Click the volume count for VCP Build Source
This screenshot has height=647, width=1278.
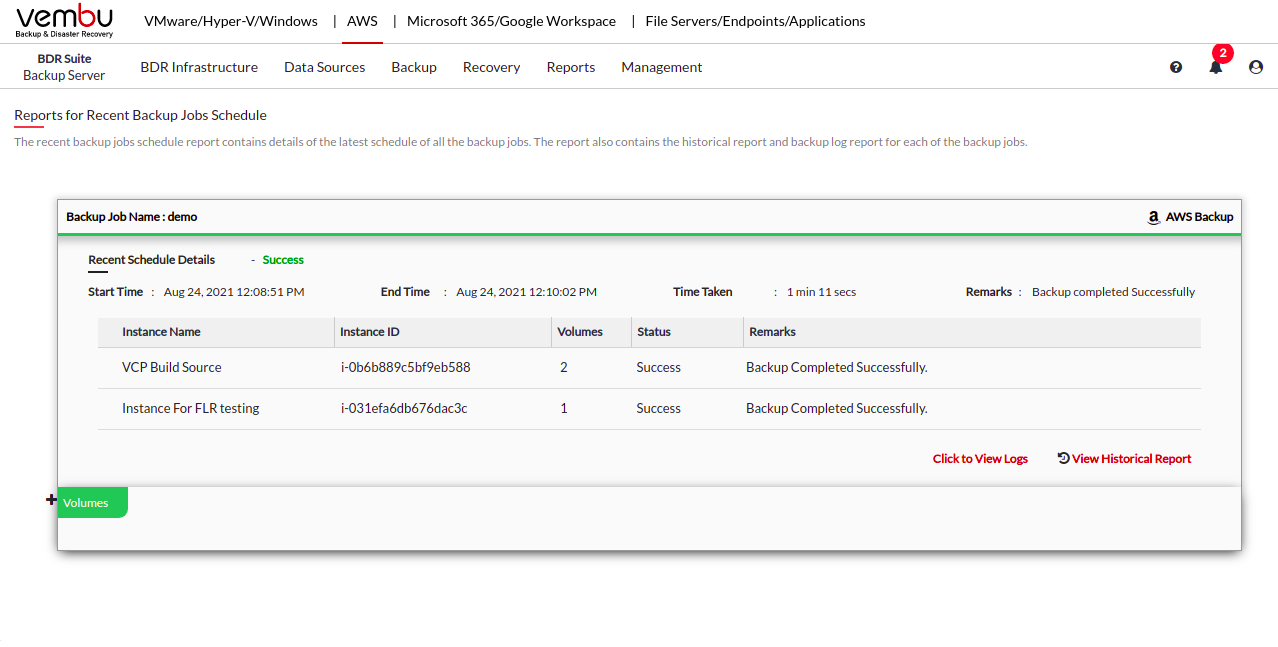pyautogui.click(x=564, y=367)
